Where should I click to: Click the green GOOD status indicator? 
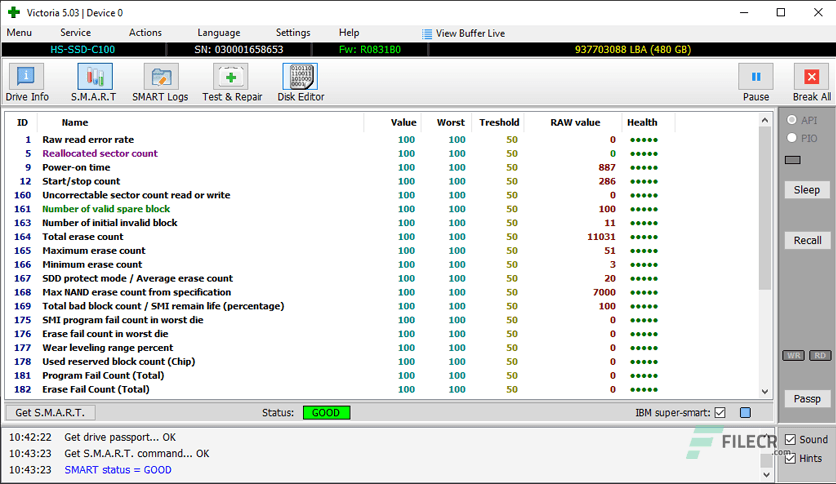pos(326,413)
